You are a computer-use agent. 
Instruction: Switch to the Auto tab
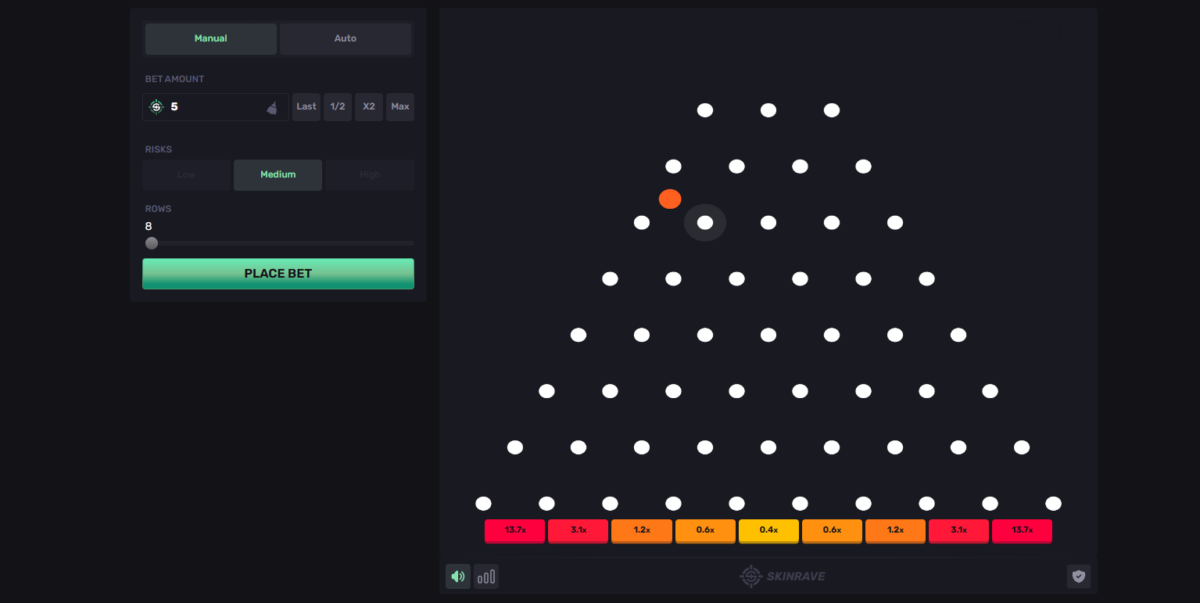(345, 39)
